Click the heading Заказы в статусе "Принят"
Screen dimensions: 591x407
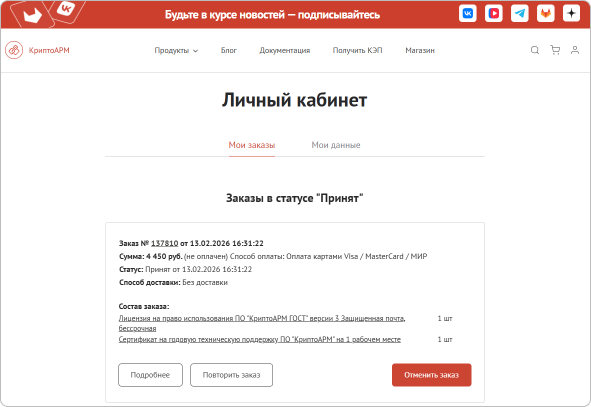tap(294, 198)
